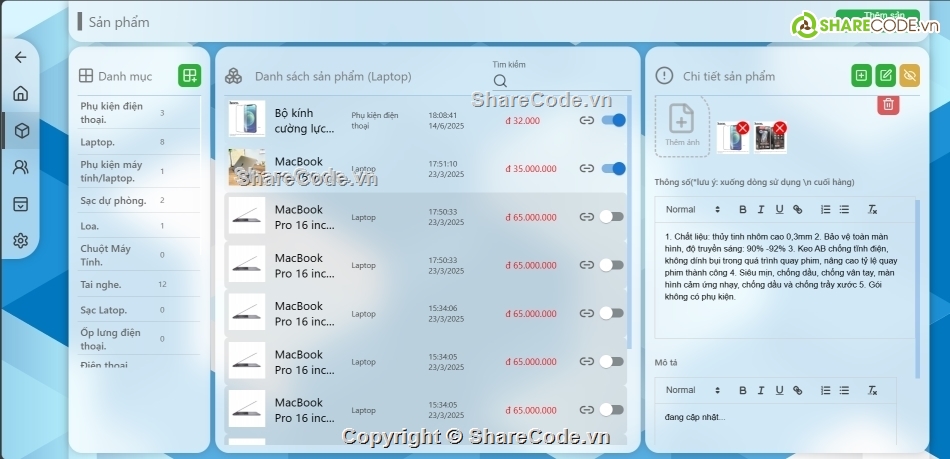Toggle italic in Thông số editor

click(760, 210)
